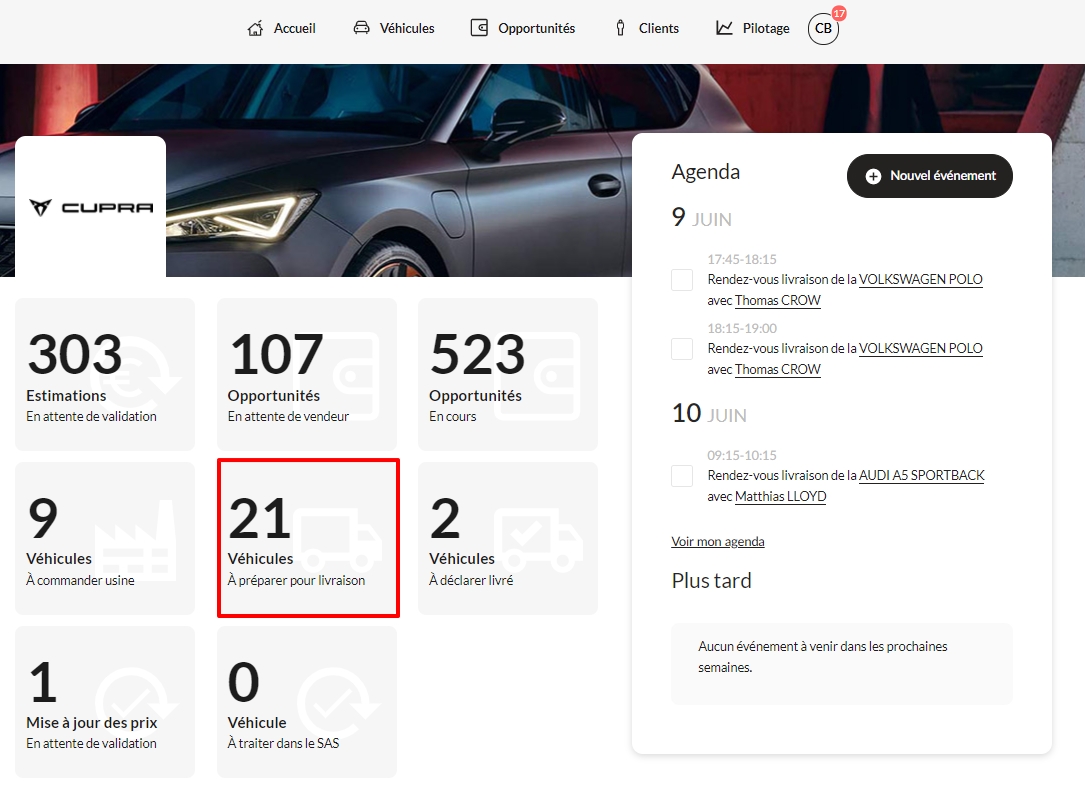
Task: Click the Clients person icon
Action: coord(620,28)
